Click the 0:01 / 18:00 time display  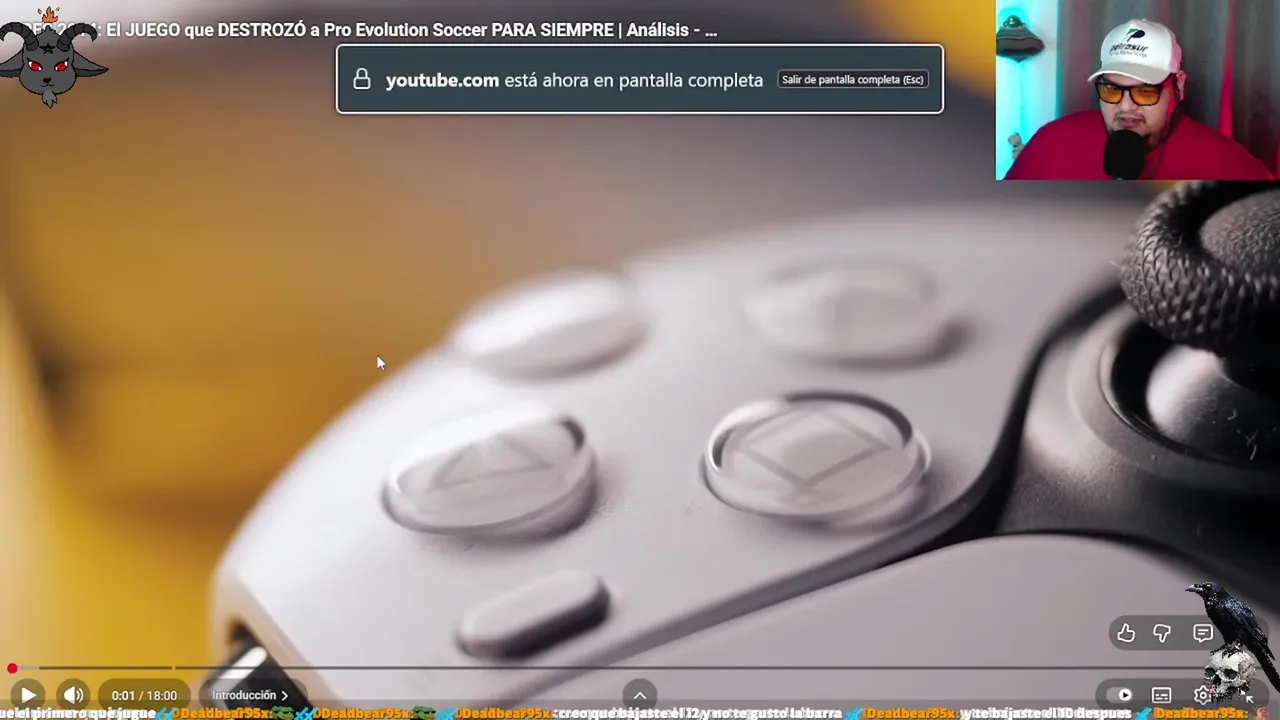tap(144, 695)
